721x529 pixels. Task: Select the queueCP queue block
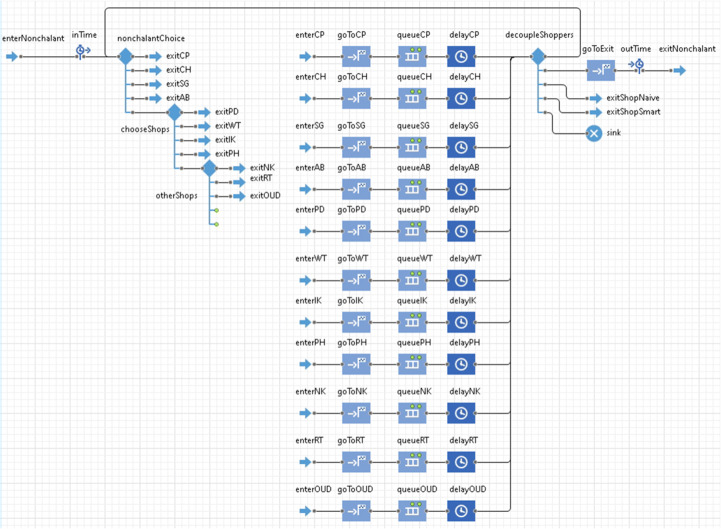(412, 56)
